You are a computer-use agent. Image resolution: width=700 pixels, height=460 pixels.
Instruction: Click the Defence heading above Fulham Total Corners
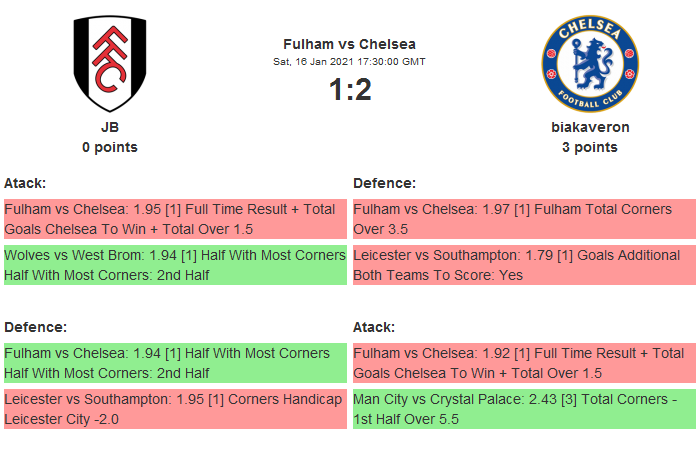(384, 183)
